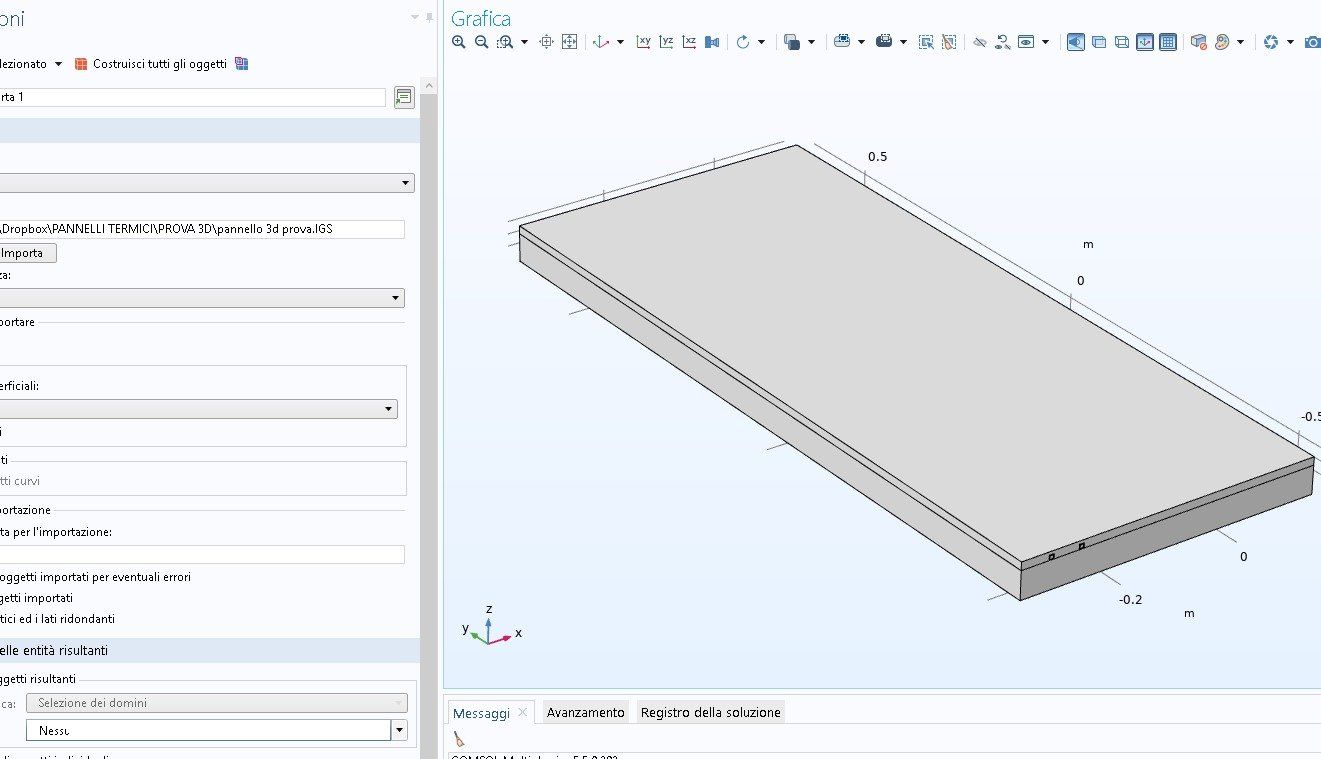Clear messages with the broom icon
The width and height of the screenshot is (1321, 759).
pyautogui.click(x=459, y=739)
